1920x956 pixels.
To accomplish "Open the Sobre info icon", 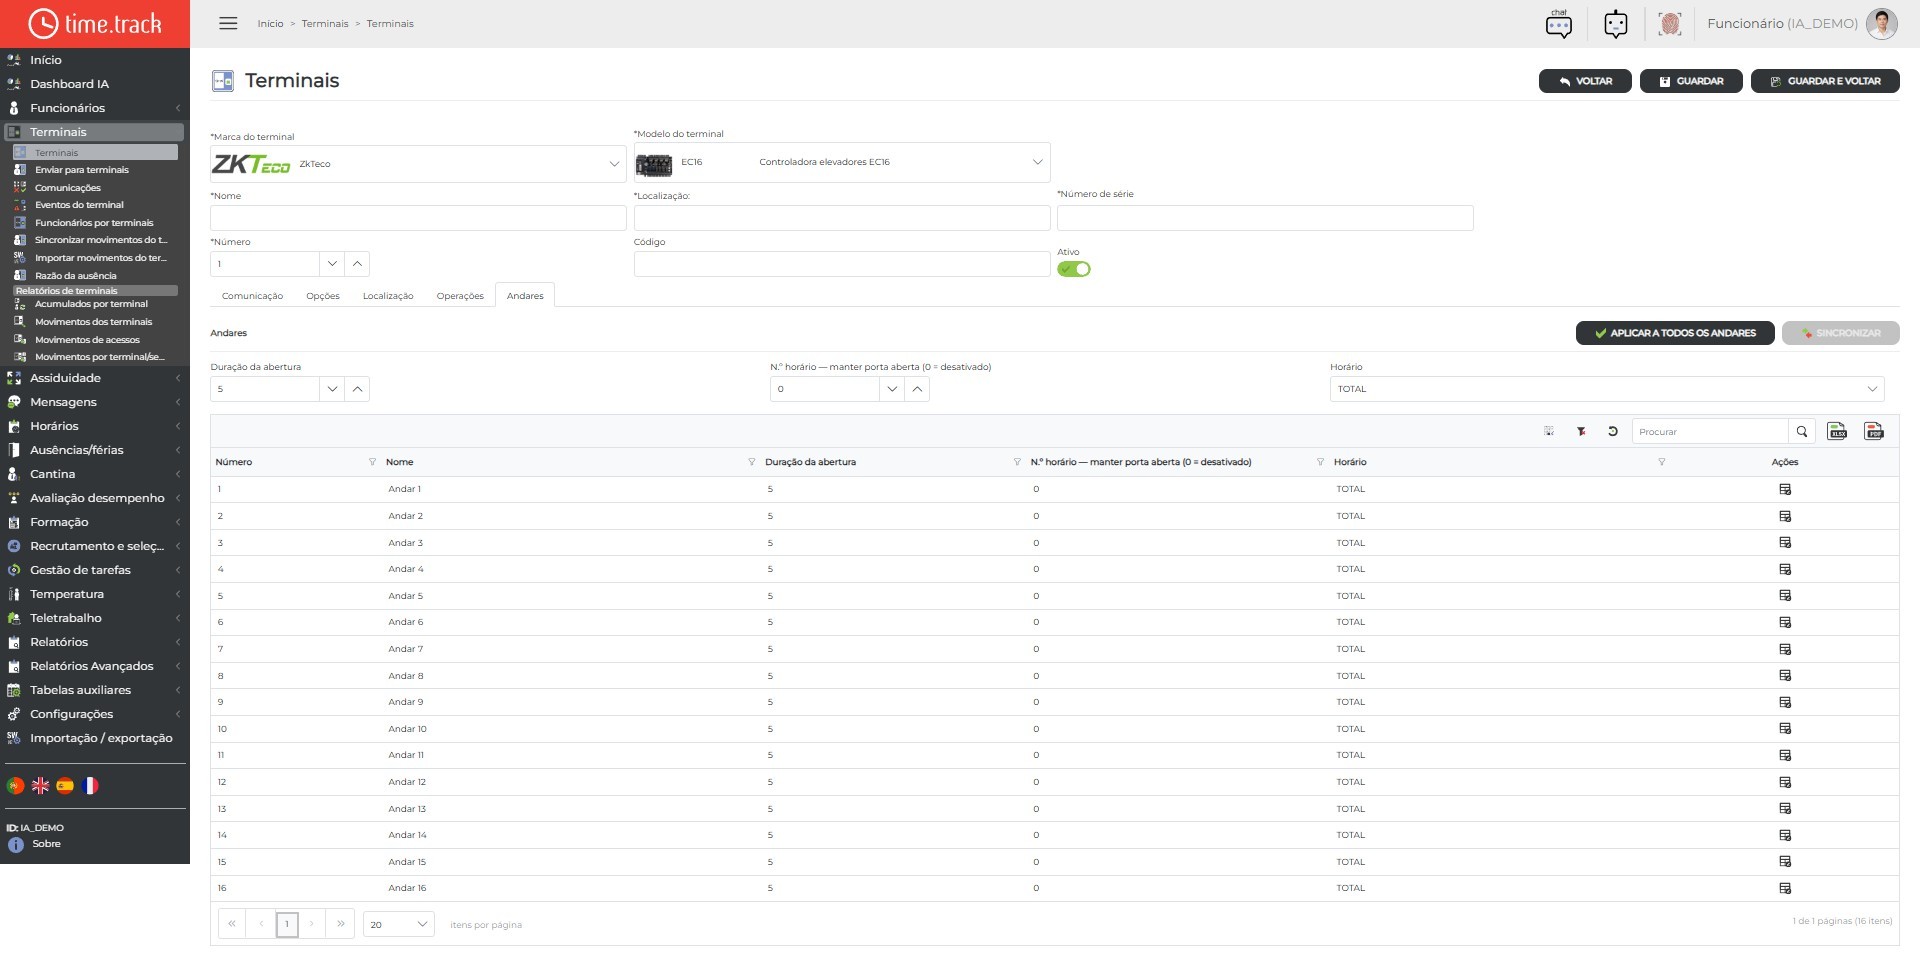I will (15, 845).
